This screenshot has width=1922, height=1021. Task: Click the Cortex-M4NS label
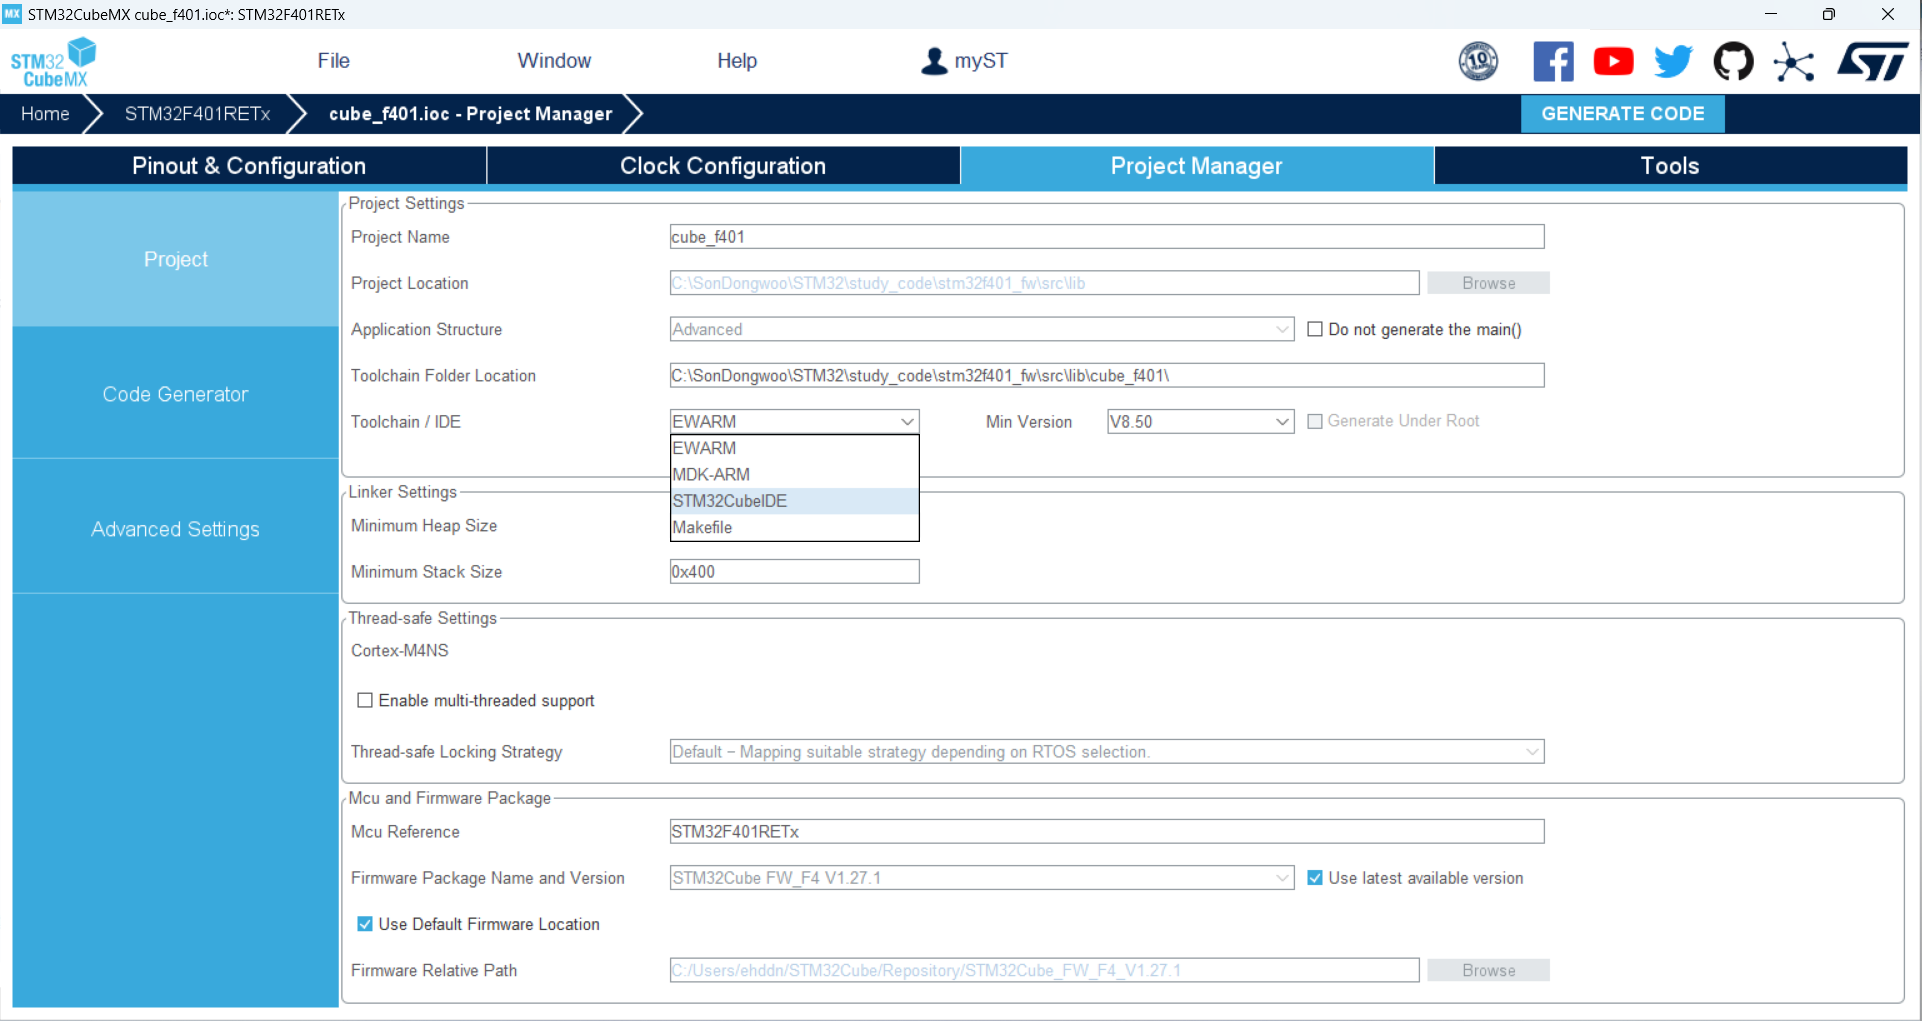(400, 650)
